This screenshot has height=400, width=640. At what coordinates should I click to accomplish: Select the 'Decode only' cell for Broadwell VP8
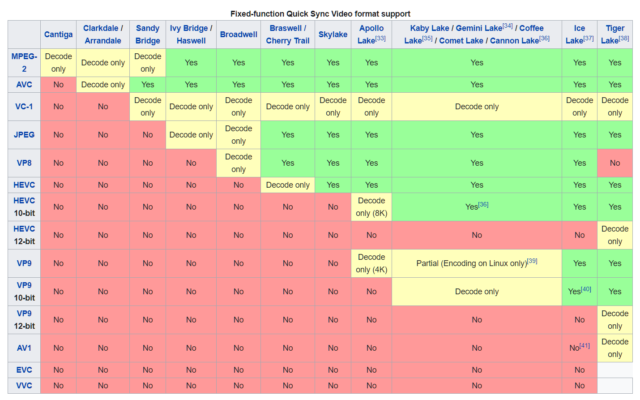(x=239, y=163)
